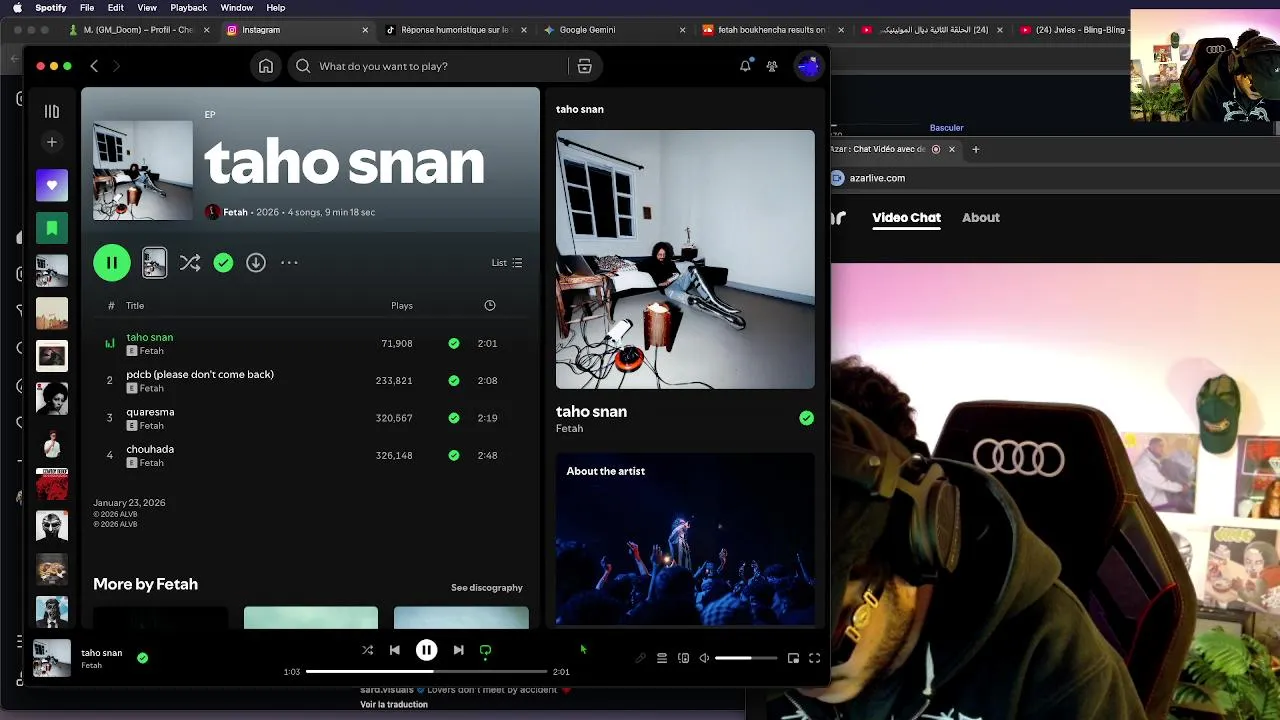
Task: Skip to the next track
Action: 458,650
